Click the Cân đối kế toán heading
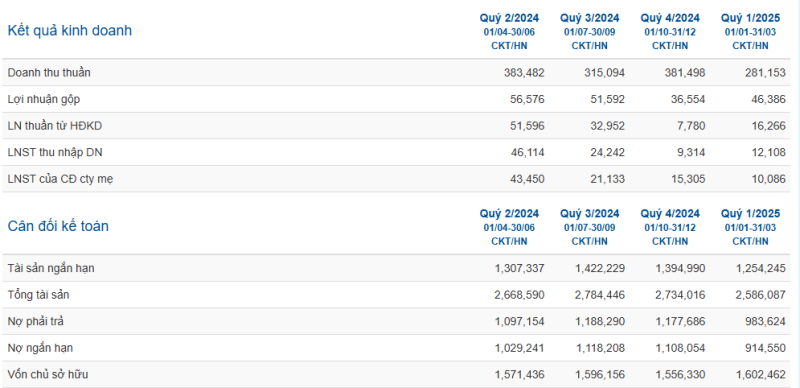Image resolution: width=800 pixels, height=388 pixels. click(x=58, y=226)
